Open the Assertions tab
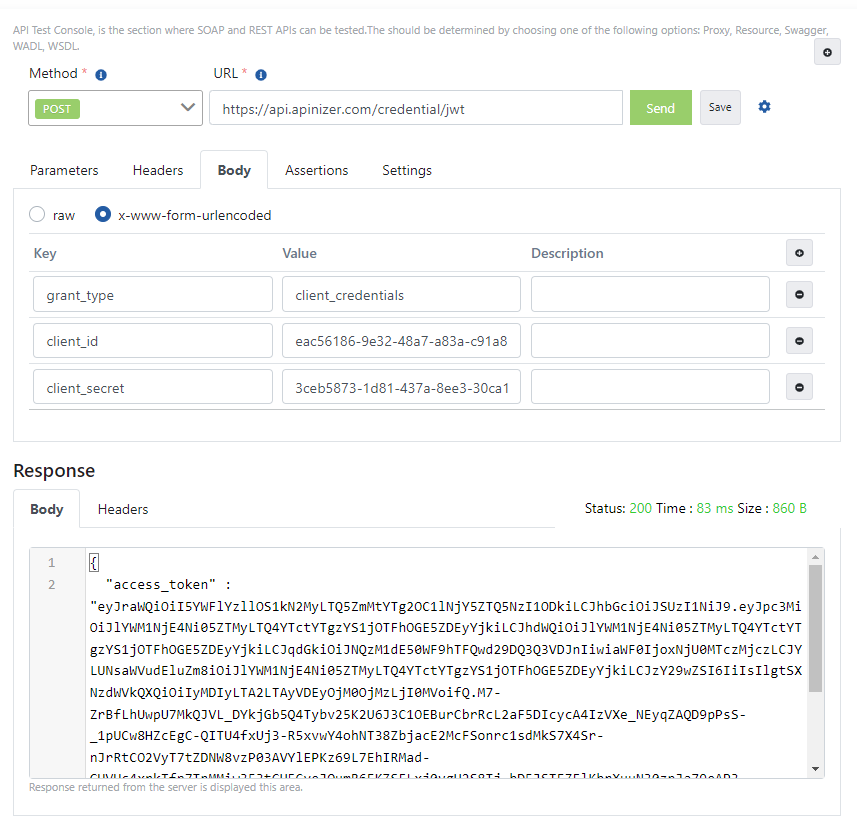The image size is (857, 830). [316, 170]
